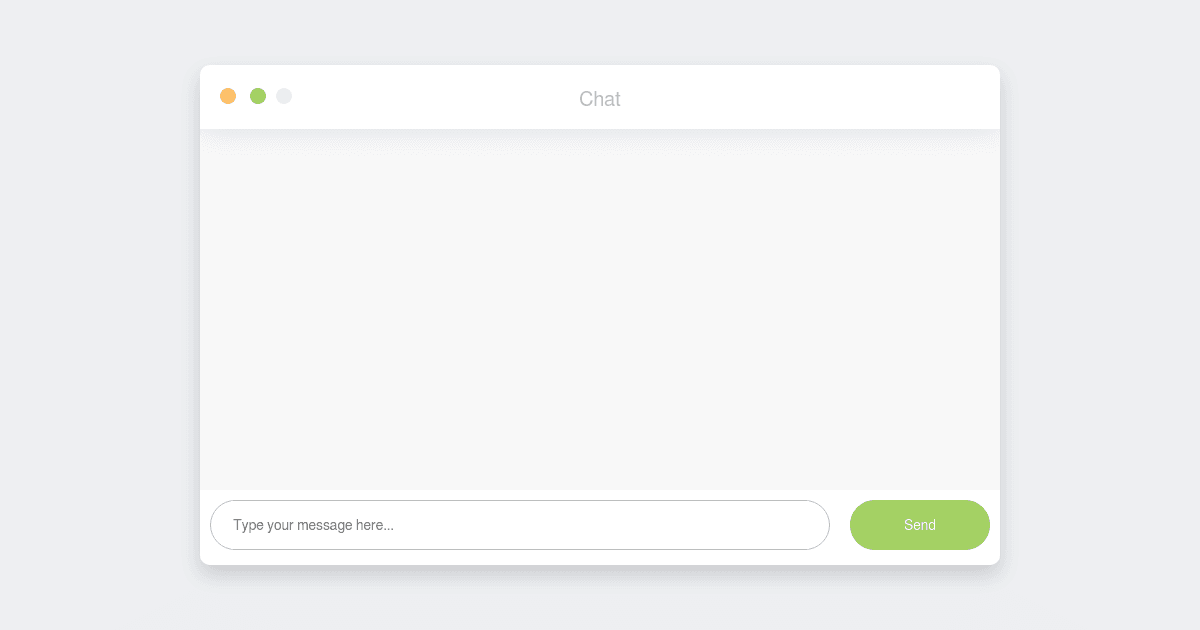Click the message input placeholder text
The height and width of the screenshot is (630, 1200).
tap(312, 524)
